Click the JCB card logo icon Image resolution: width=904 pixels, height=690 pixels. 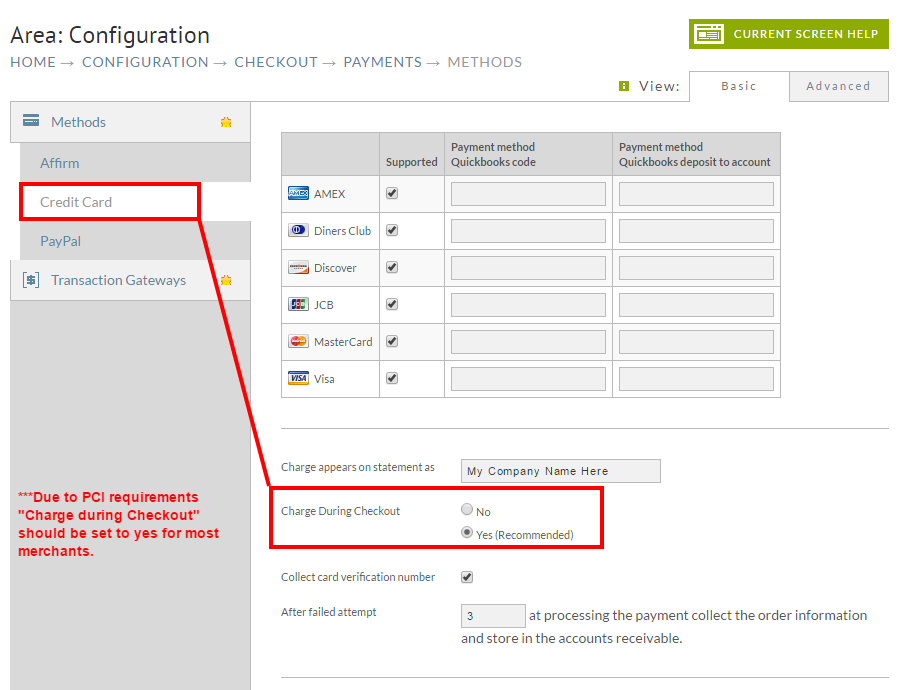(298, 304)
